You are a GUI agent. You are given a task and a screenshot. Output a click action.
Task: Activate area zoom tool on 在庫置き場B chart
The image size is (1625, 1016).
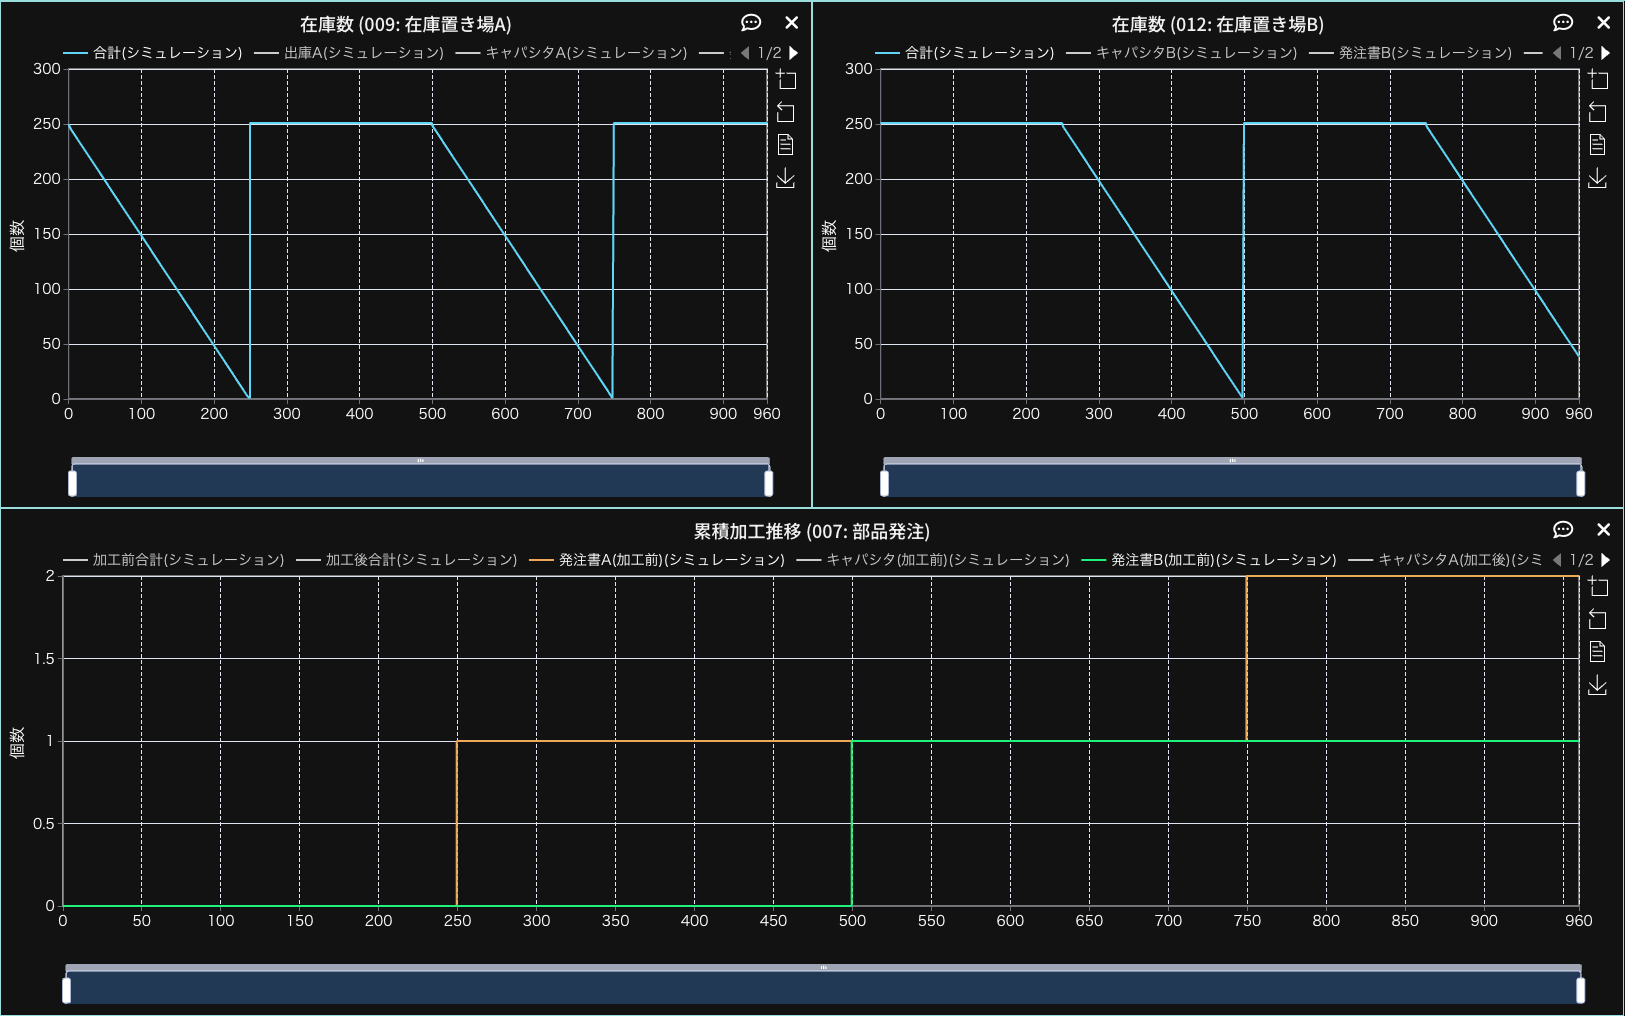point(1598,80)
